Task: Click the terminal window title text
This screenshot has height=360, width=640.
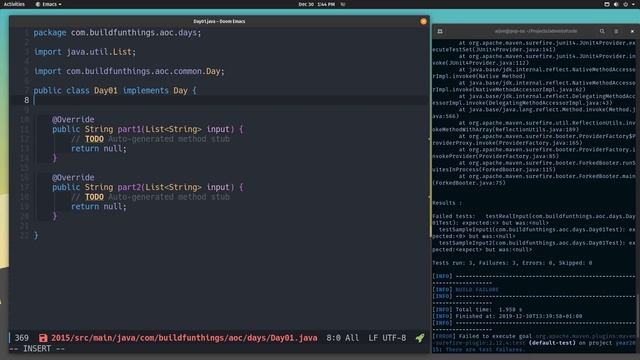Action: click(x=536, y=31)
